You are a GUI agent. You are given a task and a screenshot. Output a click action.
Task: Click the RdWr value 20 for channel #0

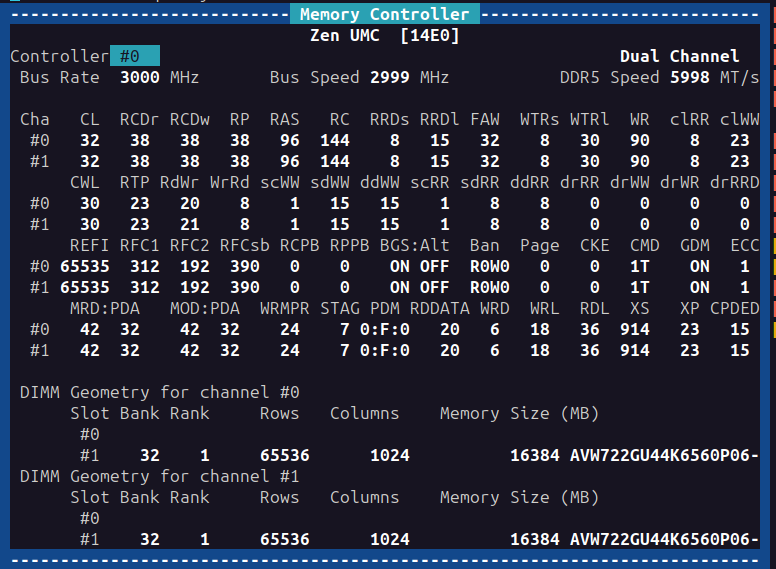point(190,203)
